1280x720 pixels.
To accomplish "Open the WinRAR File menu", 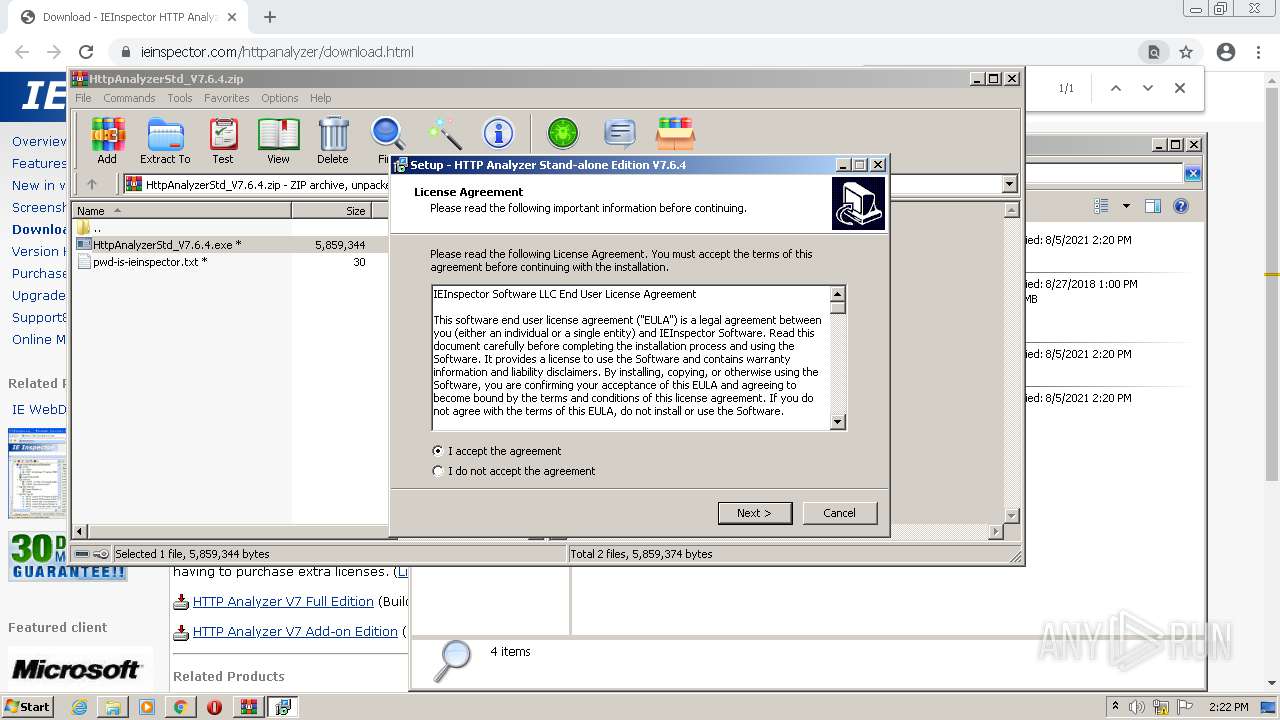I will click(x=83, y=98).
